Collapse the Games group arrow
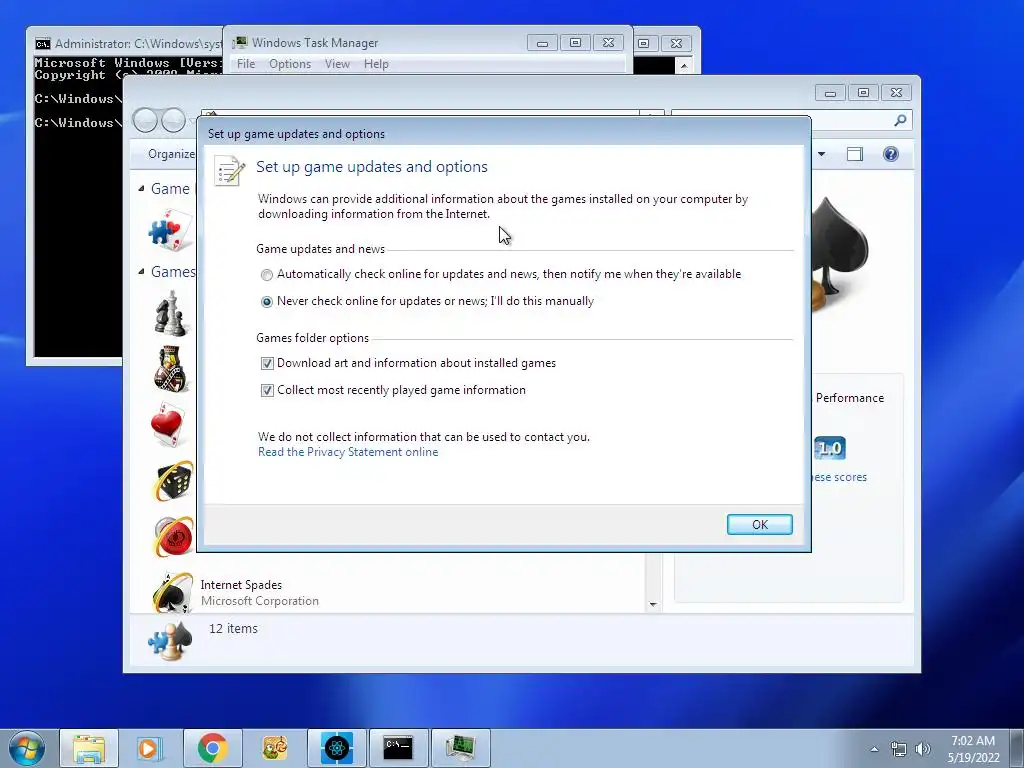The height and width of the screenshot is (768, 1024). 142,272
